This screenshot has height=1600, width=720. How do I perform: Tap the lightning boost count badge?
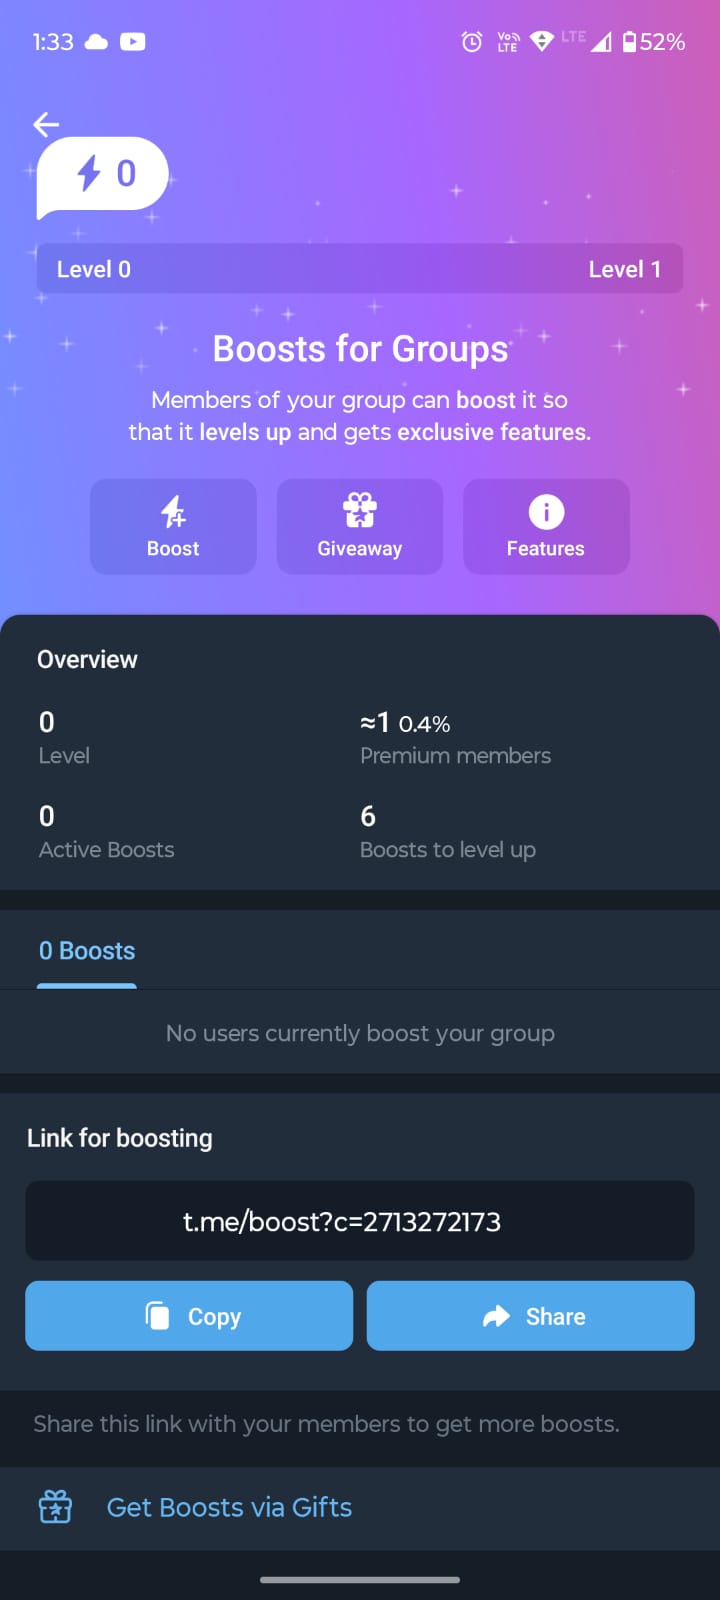click(x=103, y=175)
